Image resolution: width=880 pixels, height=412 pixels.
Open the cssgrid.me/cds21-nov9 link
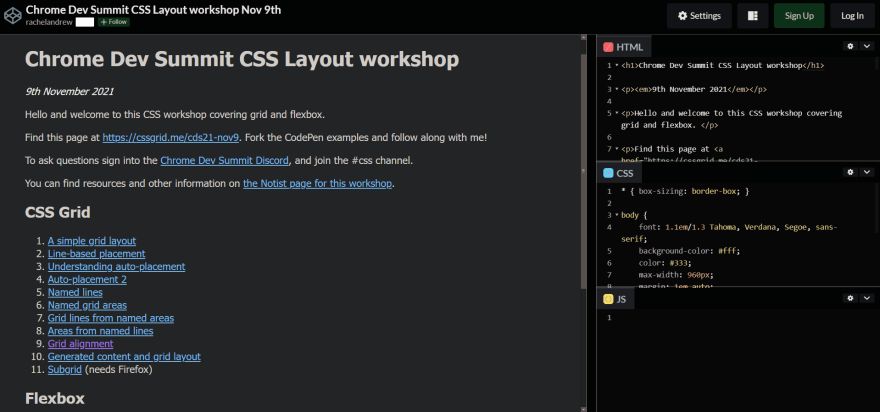pyautogui.click(x=171, y=138)
